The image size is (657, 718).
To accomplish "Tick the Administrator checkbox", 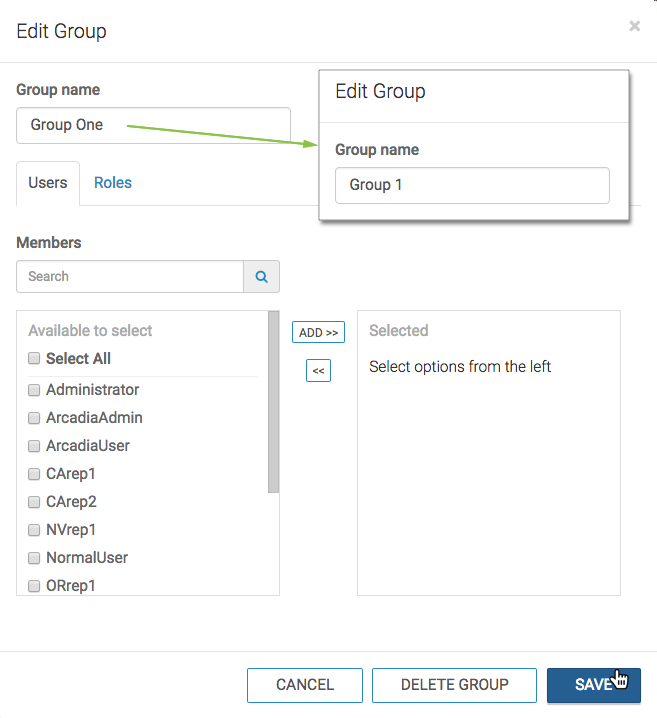I will (x=34, y=390).
